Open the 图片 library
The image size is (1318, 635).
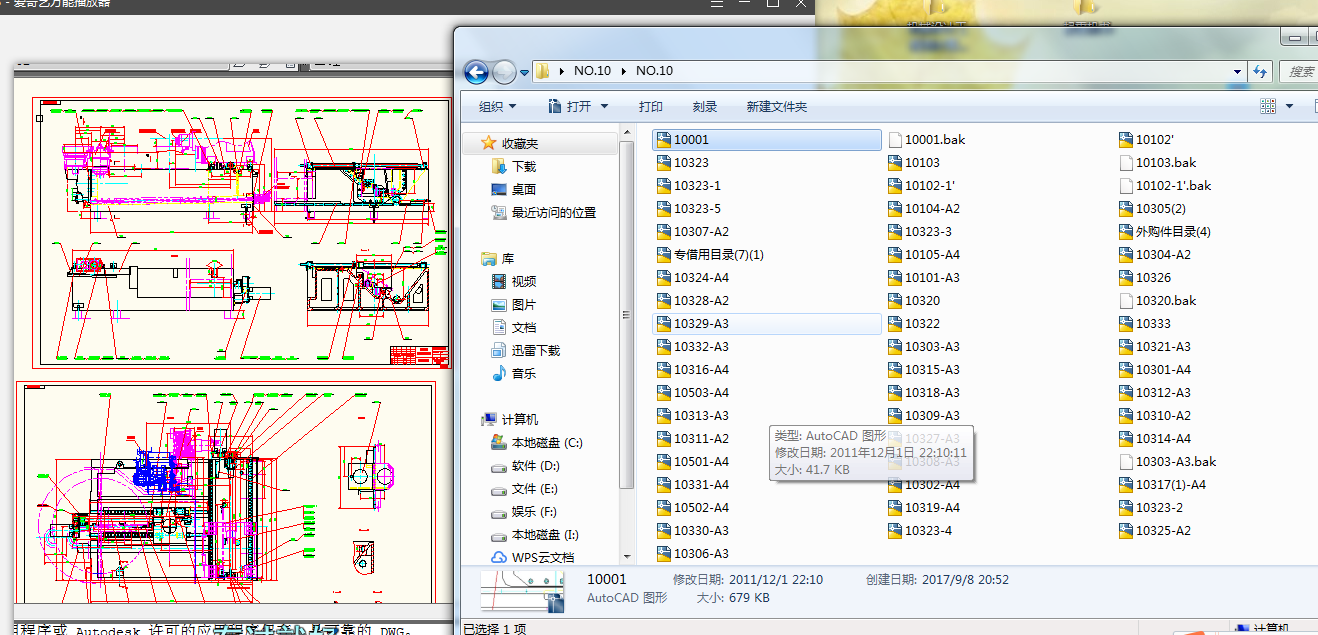[514, 305]
